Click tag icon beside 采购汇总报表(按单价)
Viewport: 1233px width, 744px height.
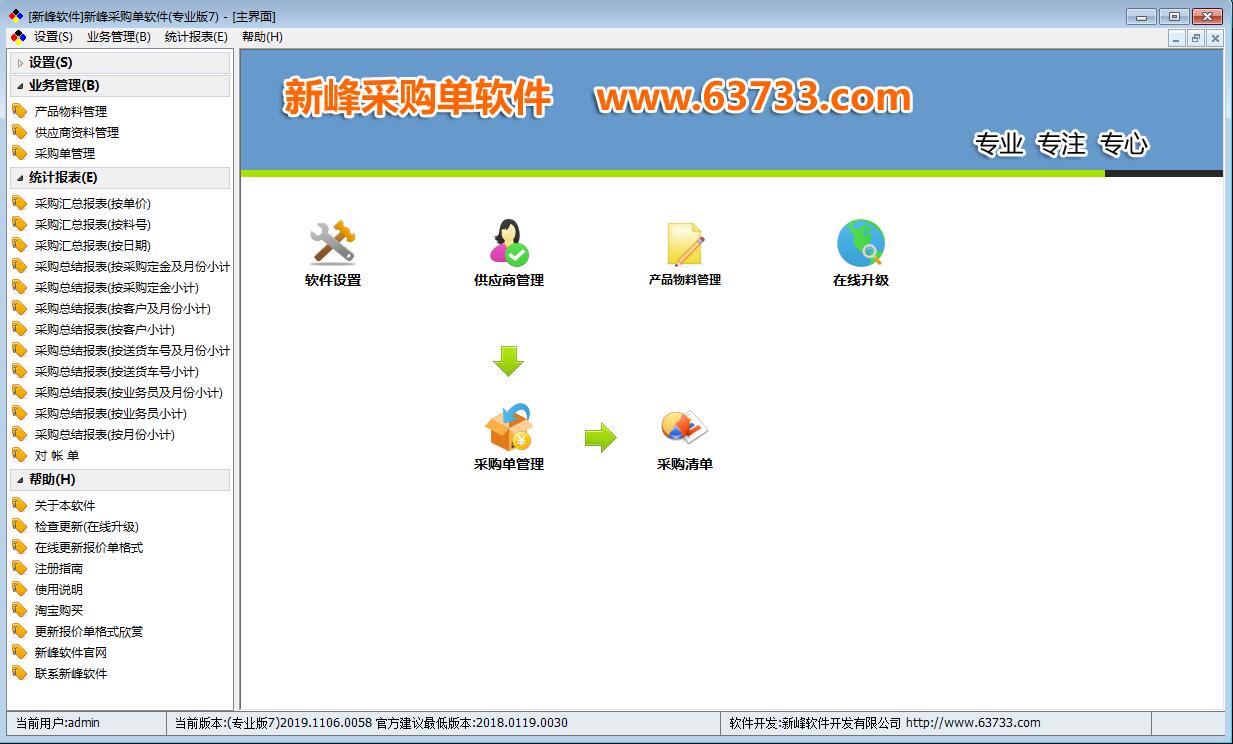click(x=19, y=203)
